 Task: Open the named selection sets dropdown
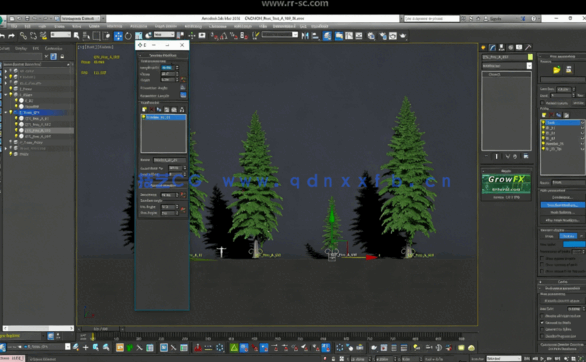pos(280,35)
